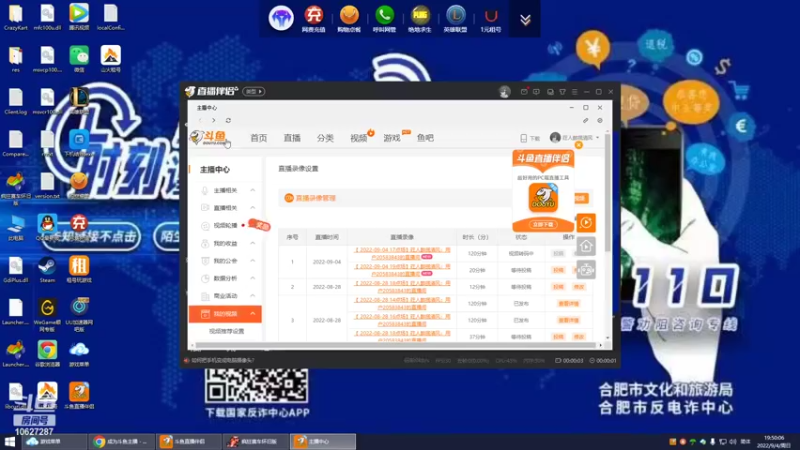800x450 pixels.
Task: Open the Windows Start menu
Action: tap(10, 441)
